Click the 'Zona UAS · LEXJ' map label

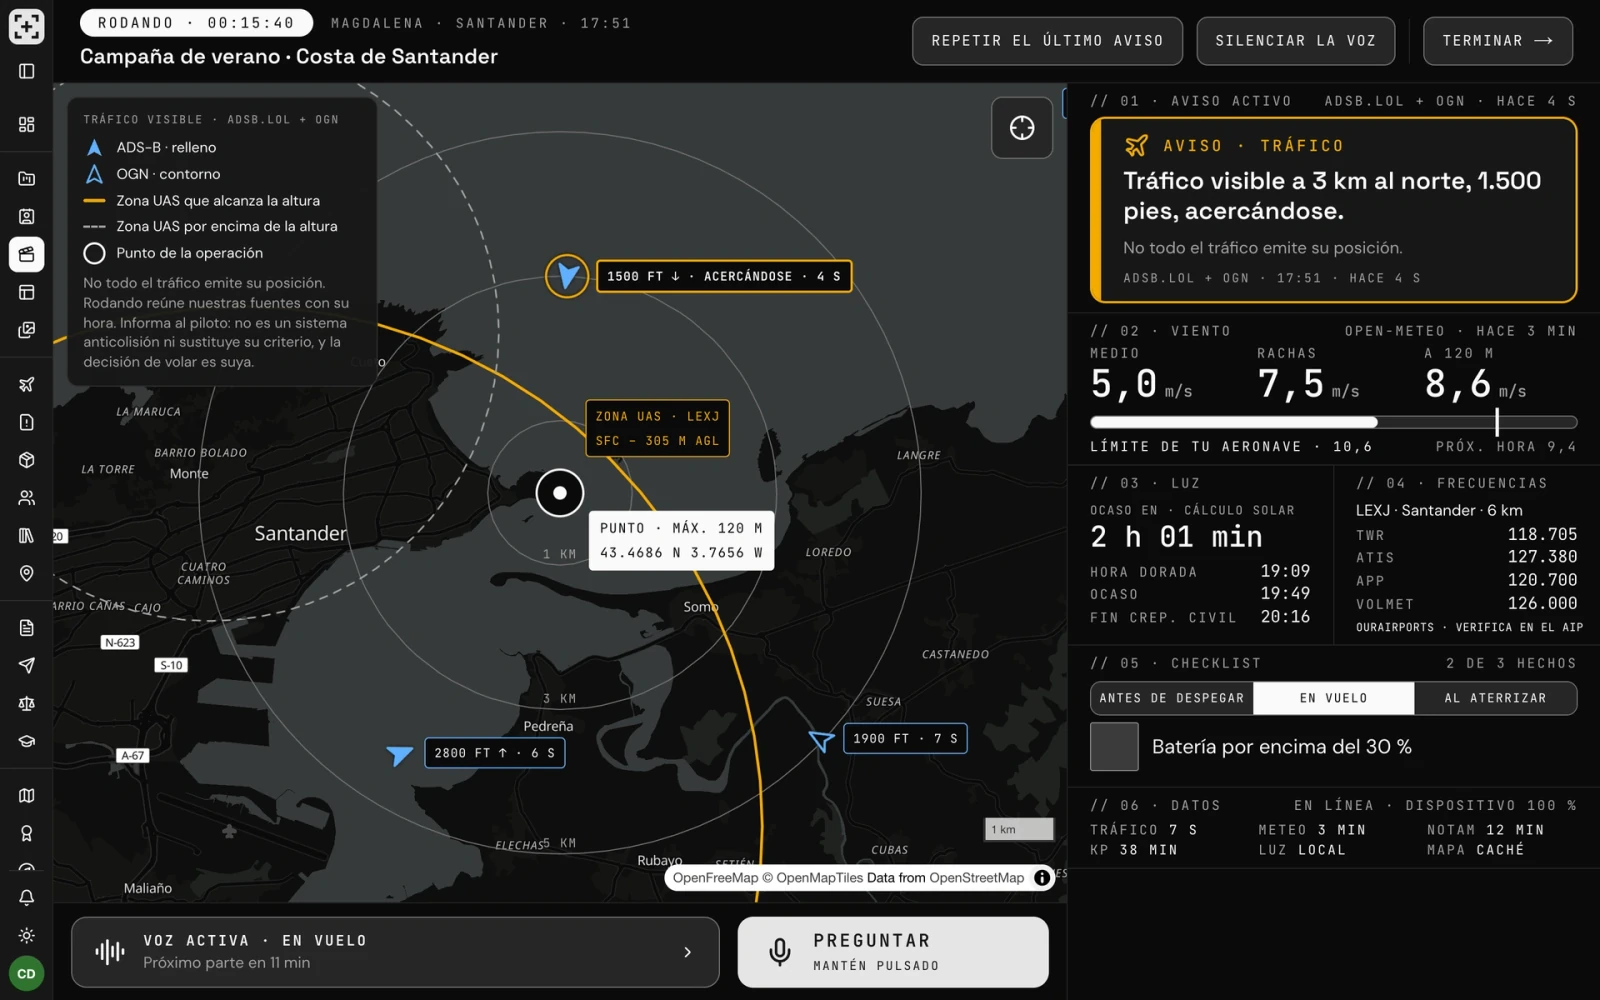657,428
